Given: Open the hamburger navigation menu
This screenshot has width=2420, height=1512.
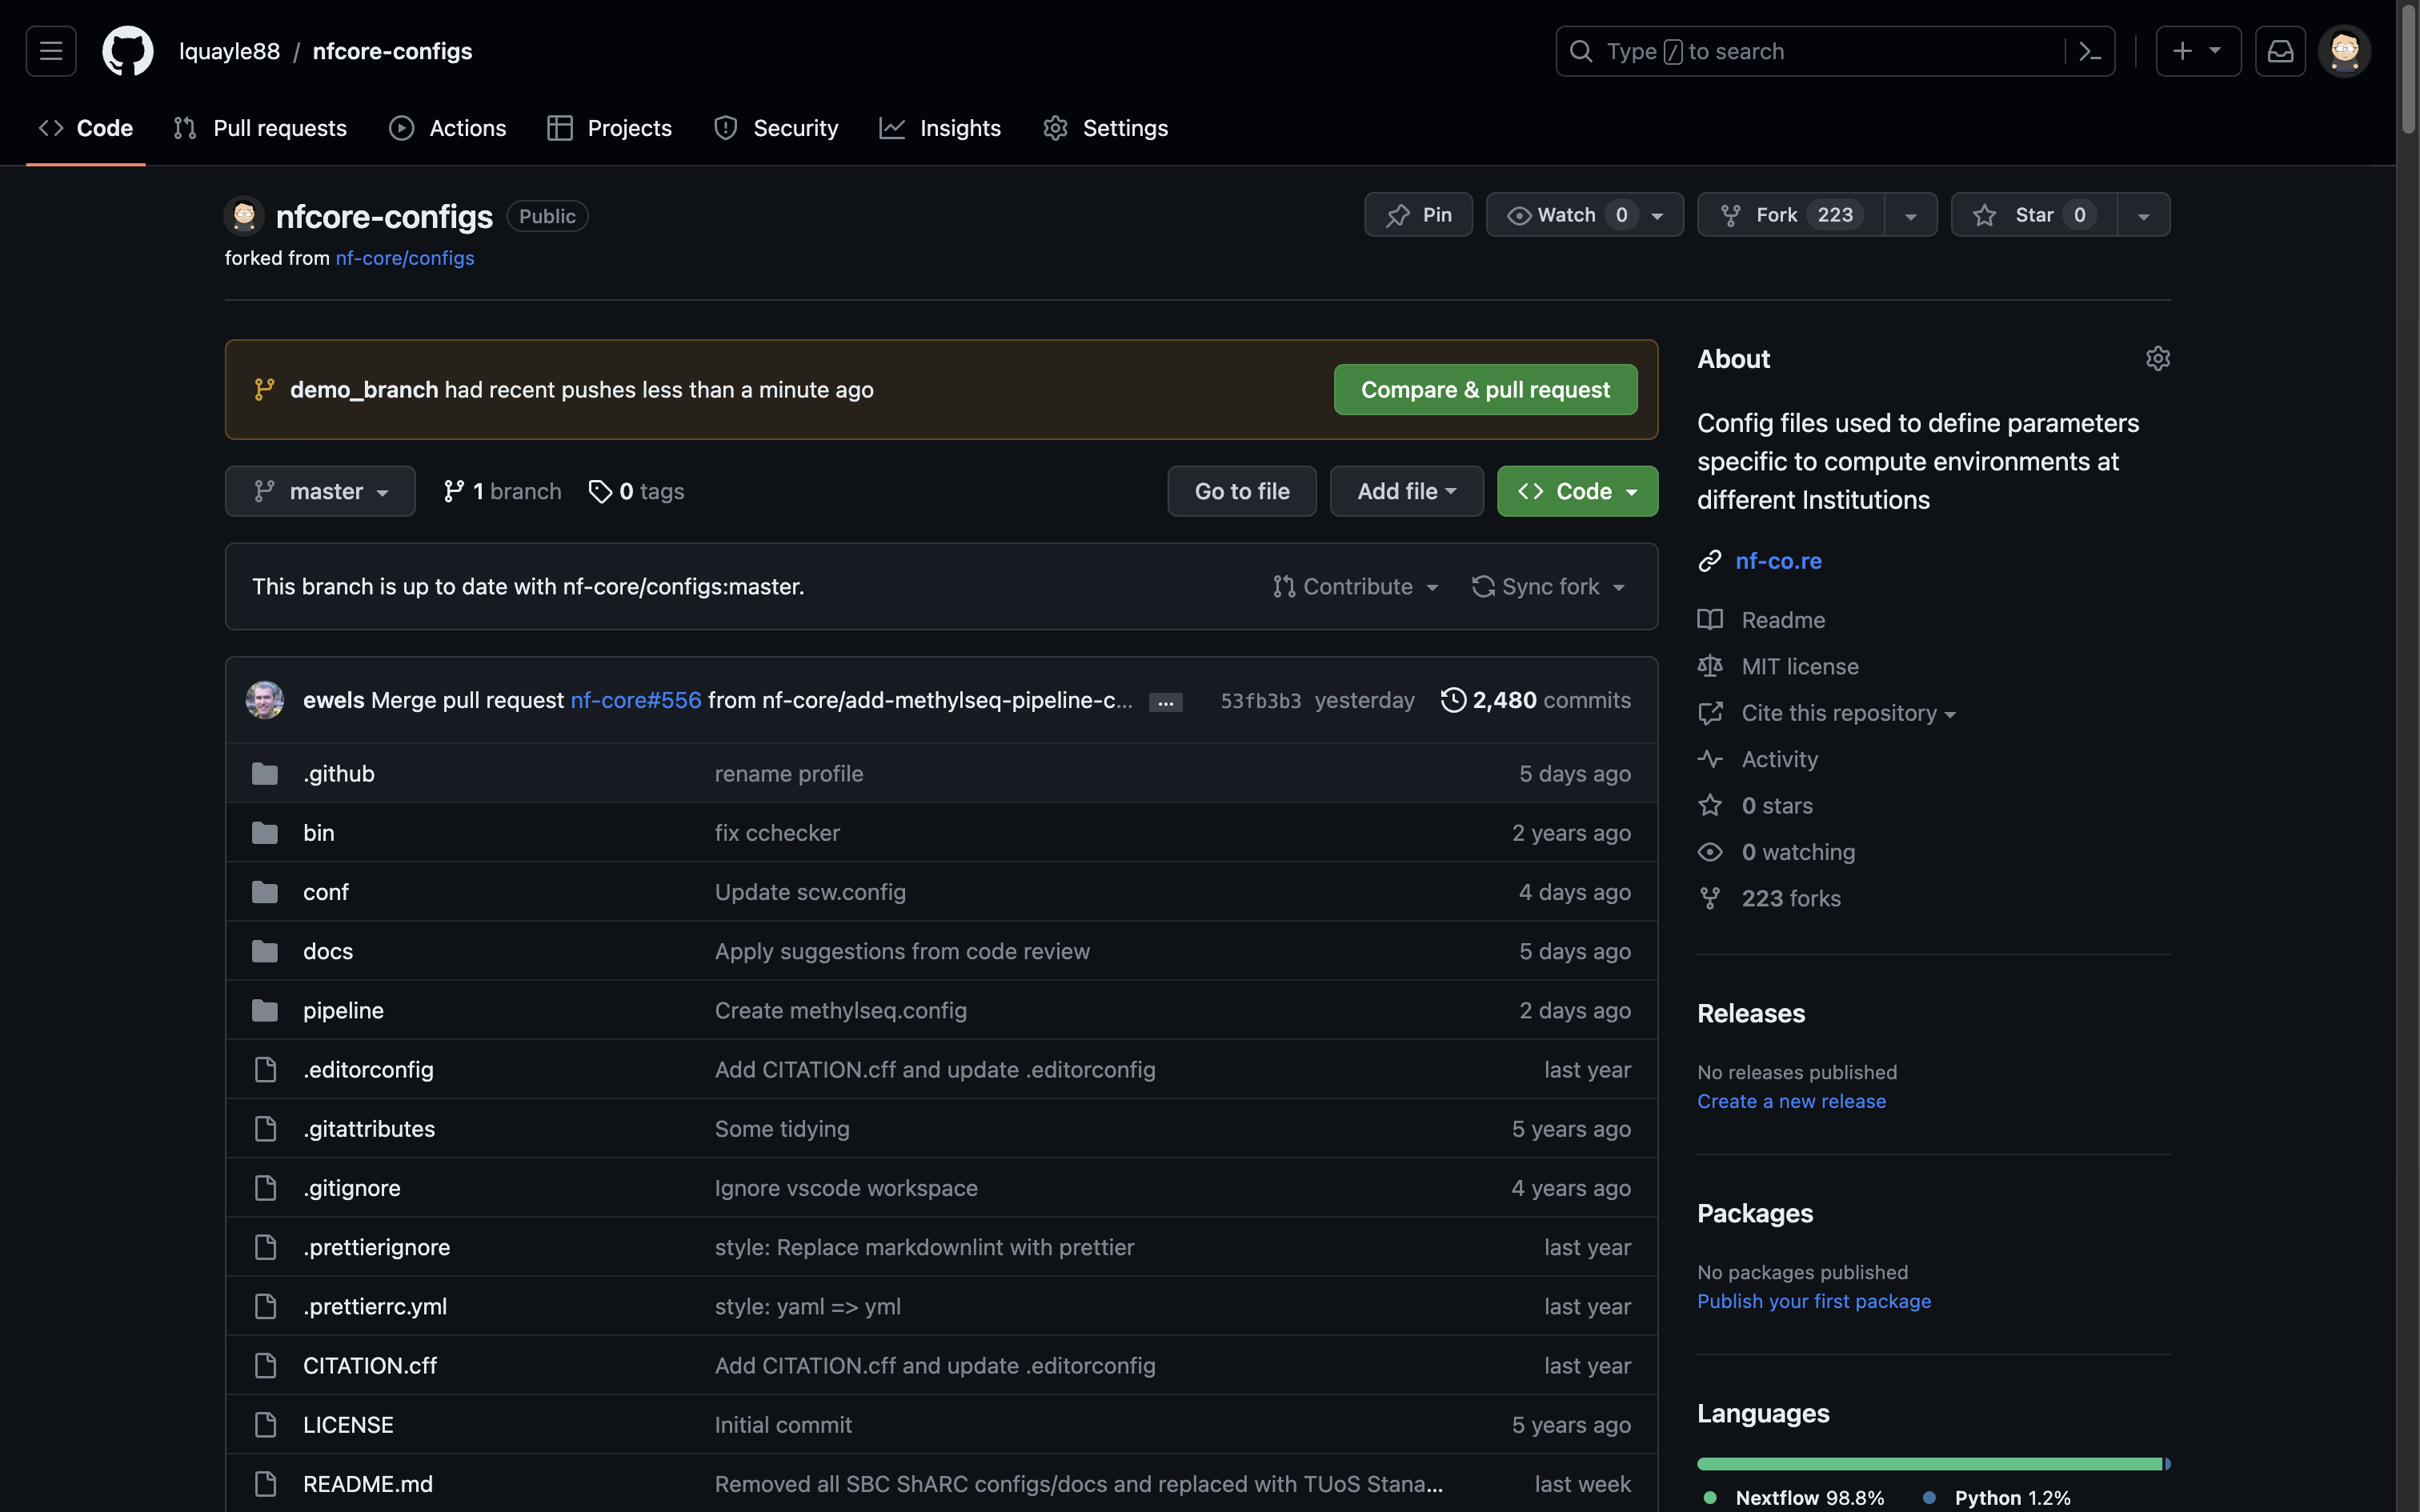Looking at the screenshot, I should point(51,51).
